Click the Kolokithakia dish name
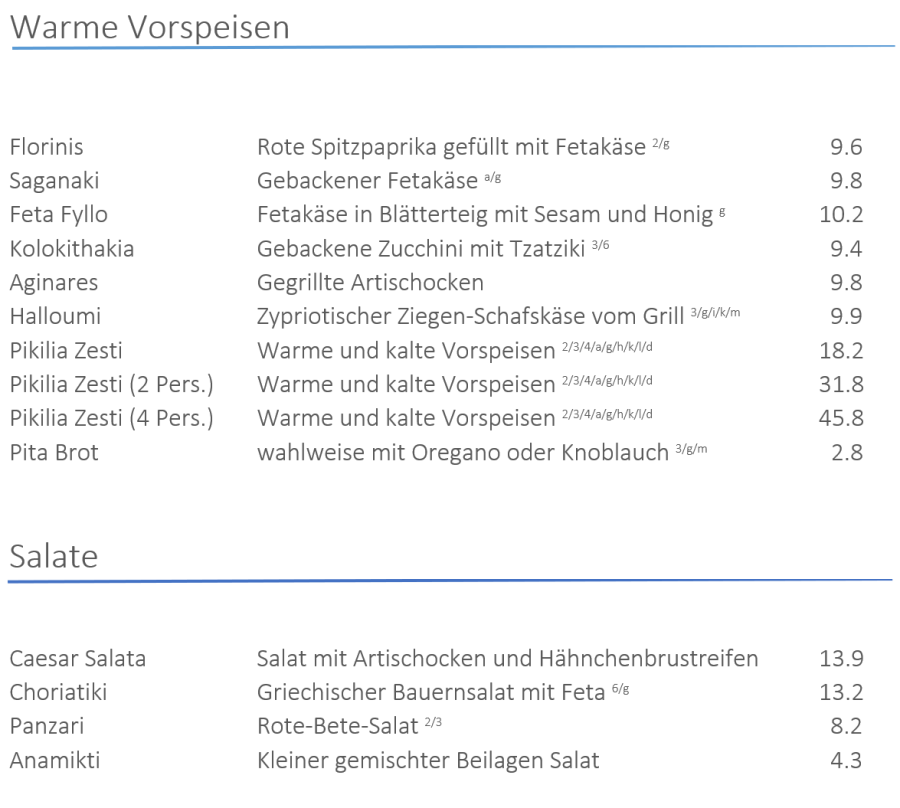900x808 pixels. coord(71,249)
